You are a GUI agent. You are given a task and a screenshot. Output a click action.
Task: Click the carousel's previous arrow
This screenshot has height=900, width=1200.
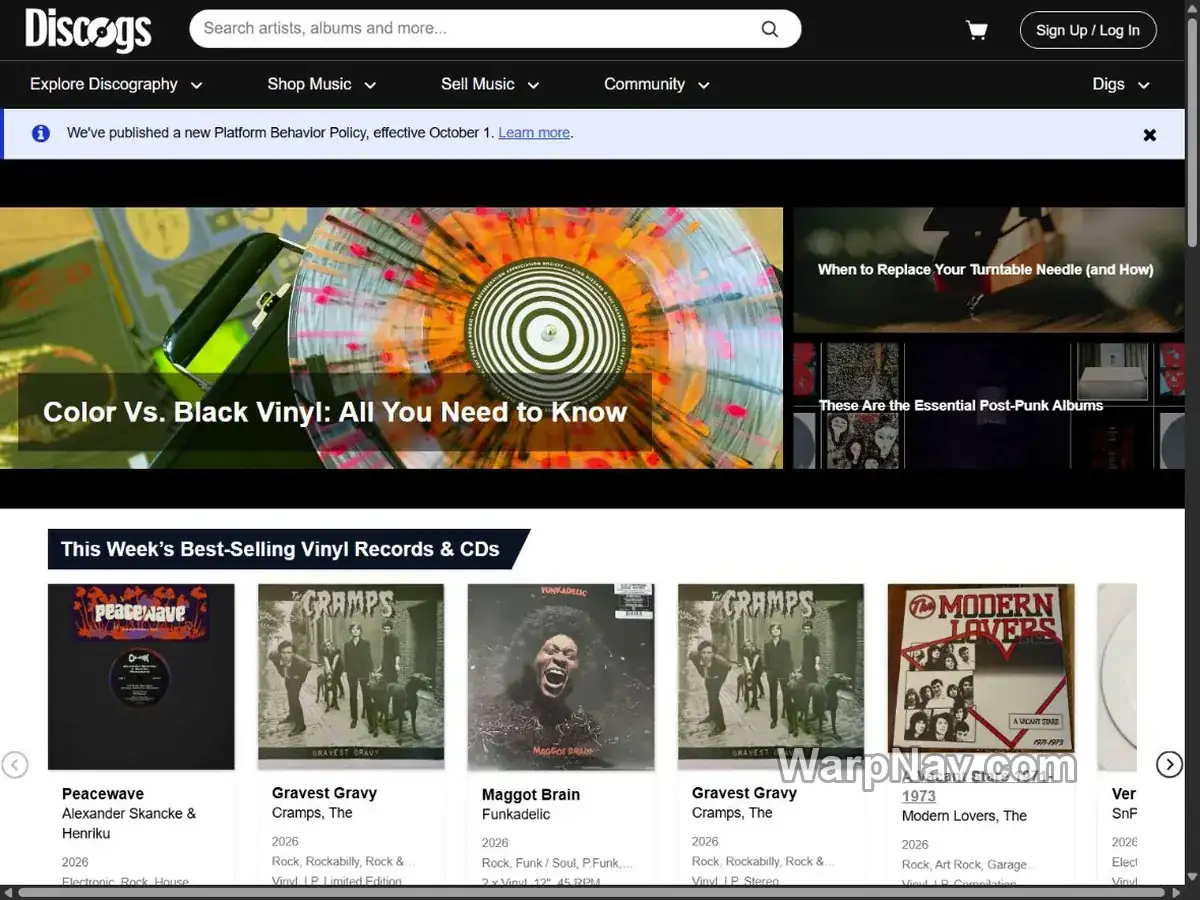click(15, 765)
